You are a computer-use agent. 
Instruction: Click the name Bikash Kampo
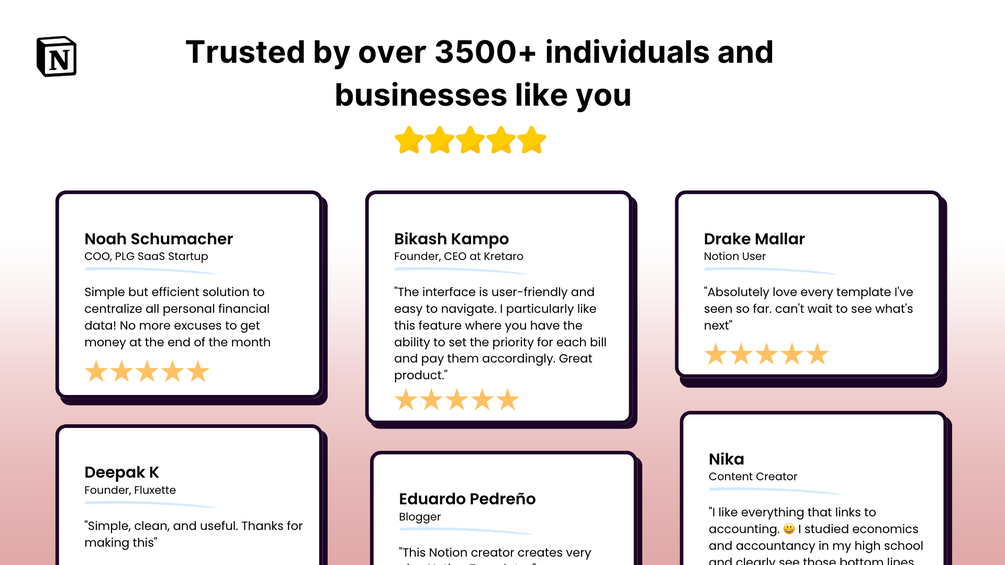point(451,239)
